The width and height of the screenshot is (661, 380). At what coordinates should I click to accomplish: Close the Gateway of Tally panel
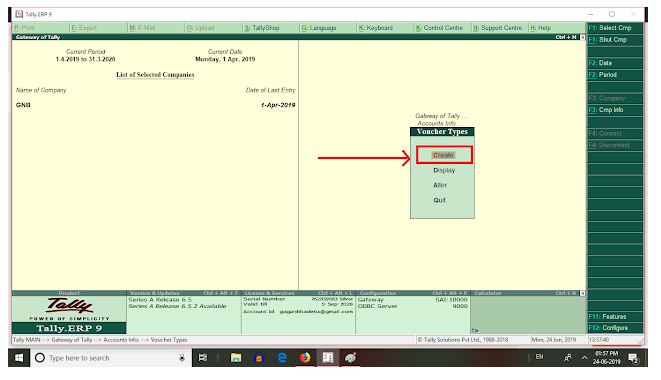(583, 38)
